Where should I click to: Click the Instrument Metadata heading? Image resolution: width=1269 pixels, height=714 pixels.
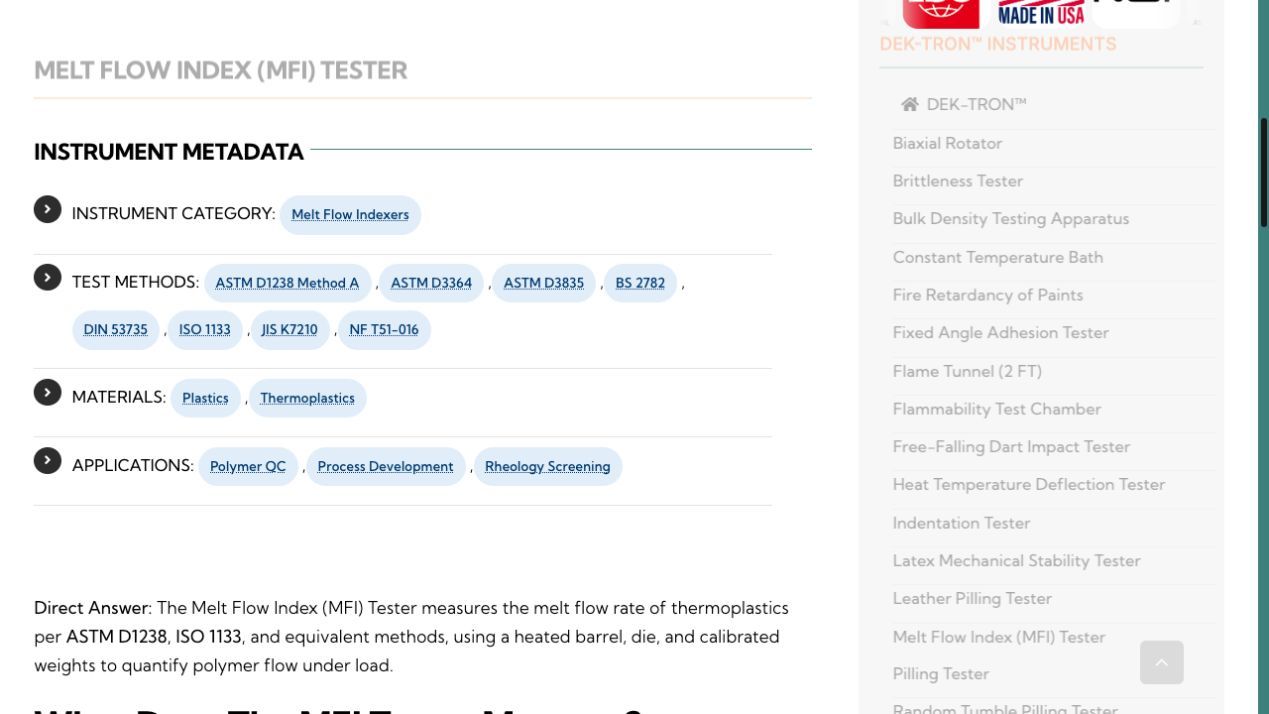(168, 152)
